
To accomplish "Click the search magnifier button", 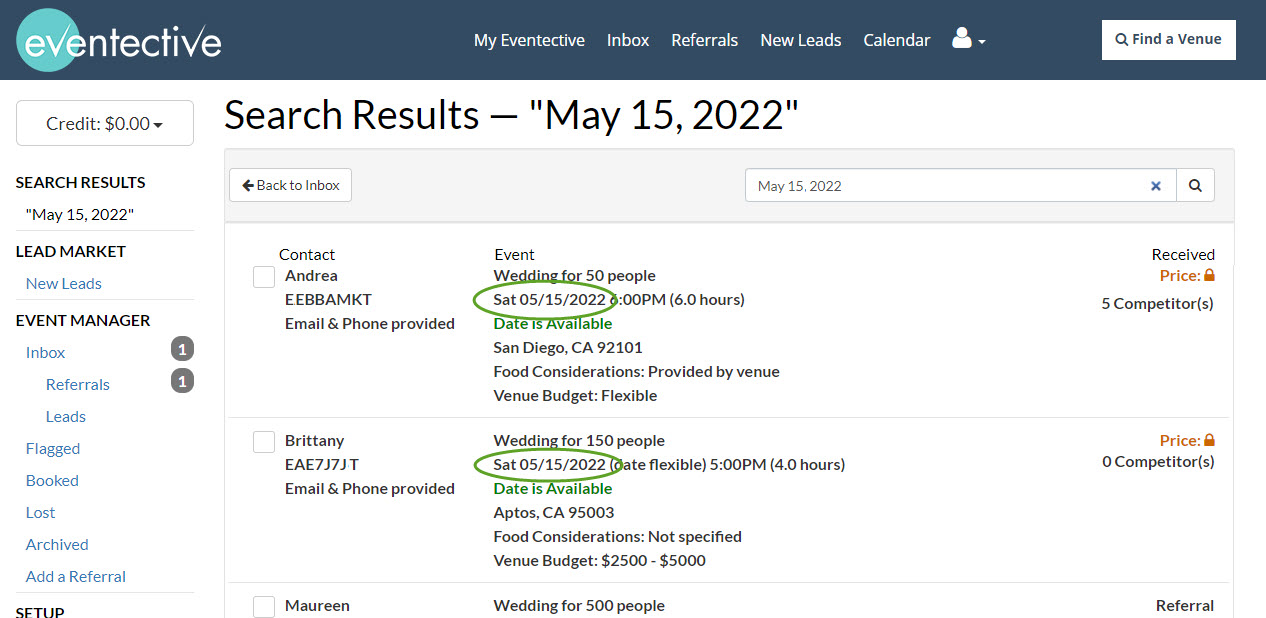I will 1195,185.
